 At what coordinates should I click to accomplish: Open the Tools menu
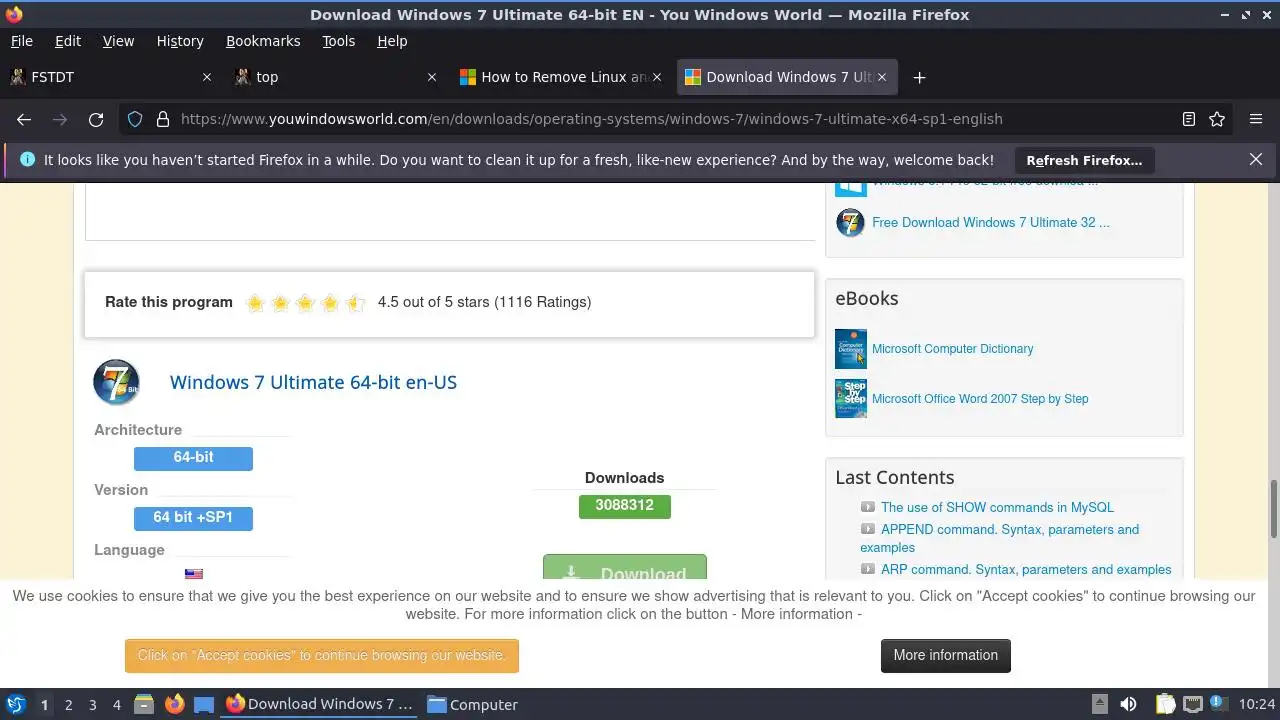(x=338, y=41)
